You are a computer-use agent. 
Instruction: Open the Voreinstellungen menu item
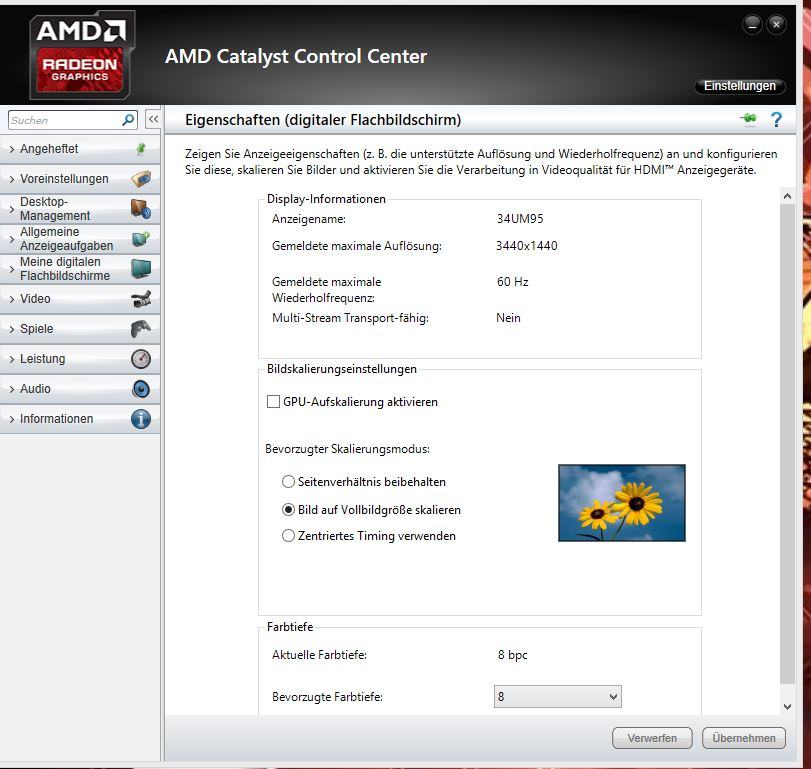click(x=80, y=179)
